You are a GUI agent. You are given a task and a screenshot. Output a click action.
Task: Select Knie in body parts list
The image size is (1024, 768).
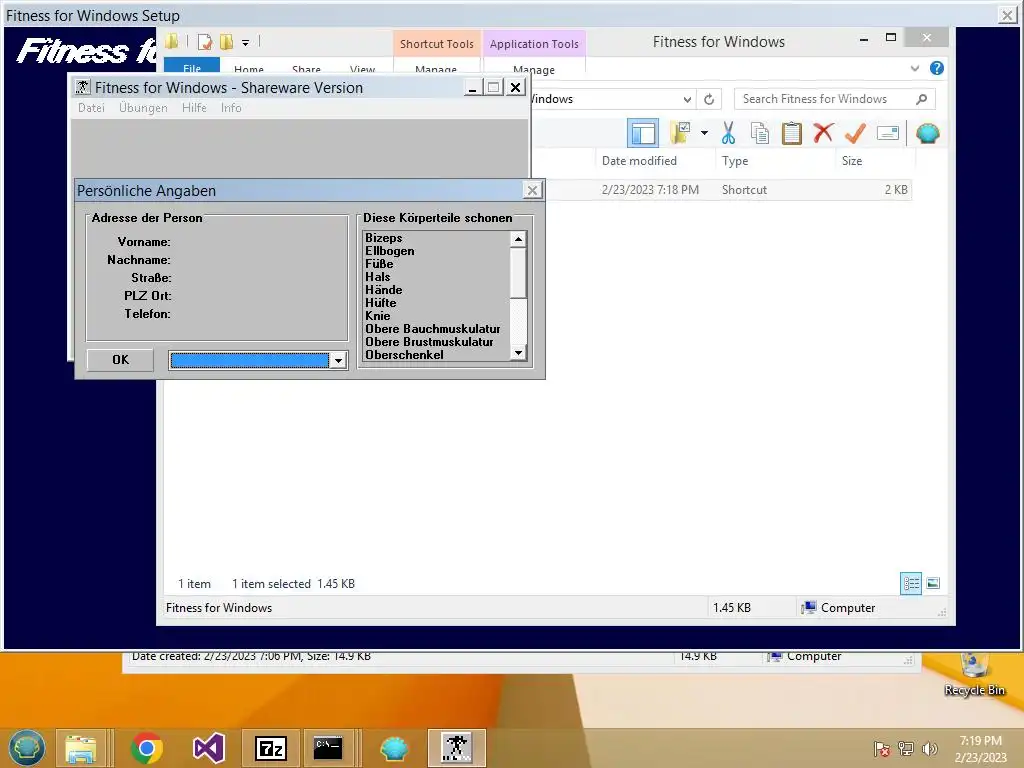377,316
